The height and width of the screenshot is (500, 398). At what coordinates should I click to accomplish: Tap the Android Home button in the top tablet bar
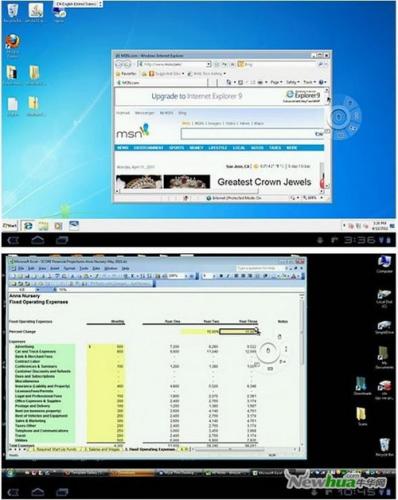[37, 240]
